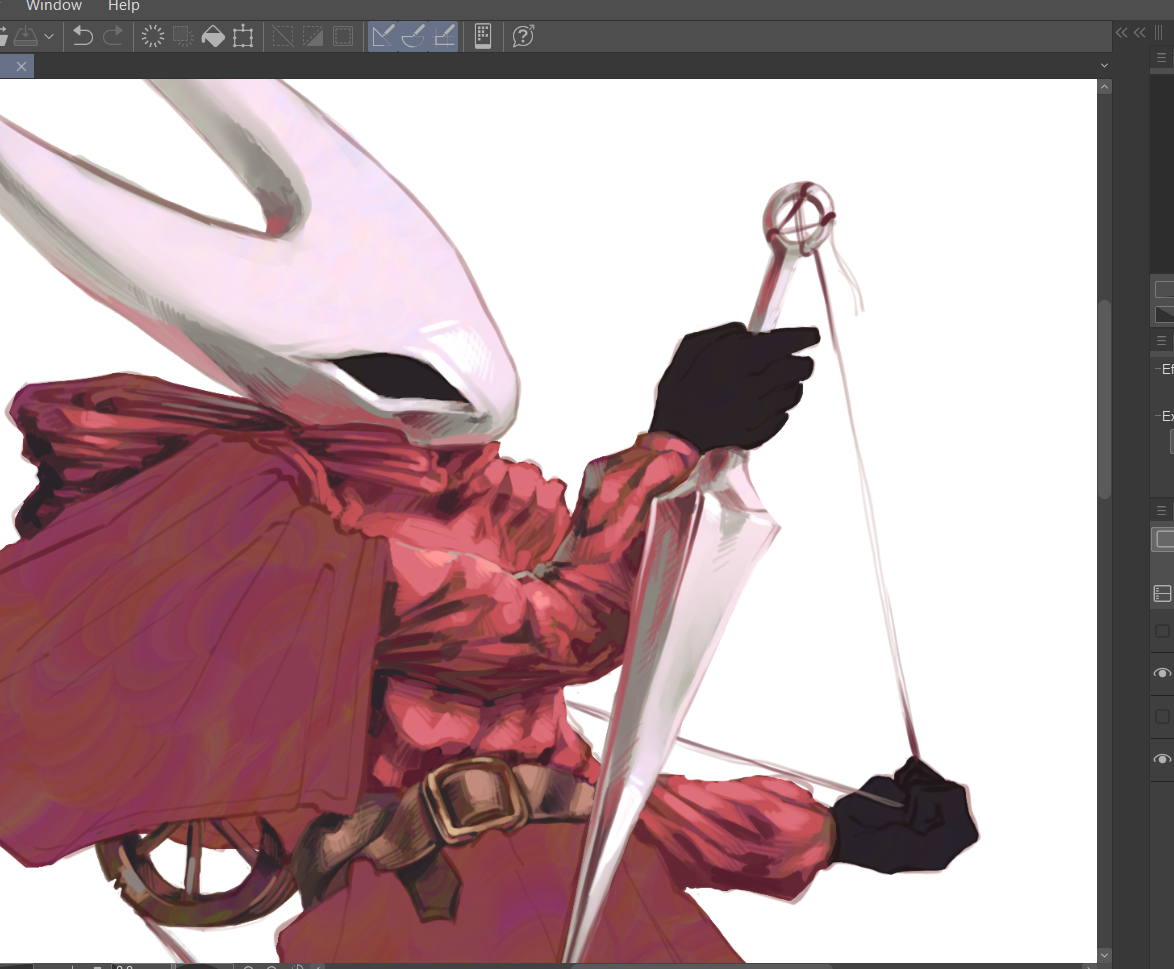Expand the canvas tab list chevron

point(1104,66)
